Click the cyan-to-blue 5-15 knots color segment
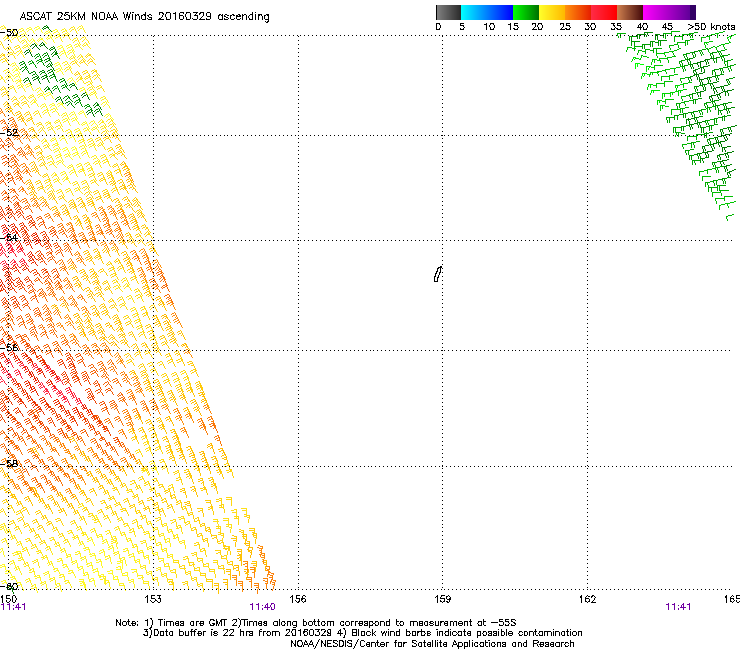Viewport: 740px width, 650px height. [487, 12]
